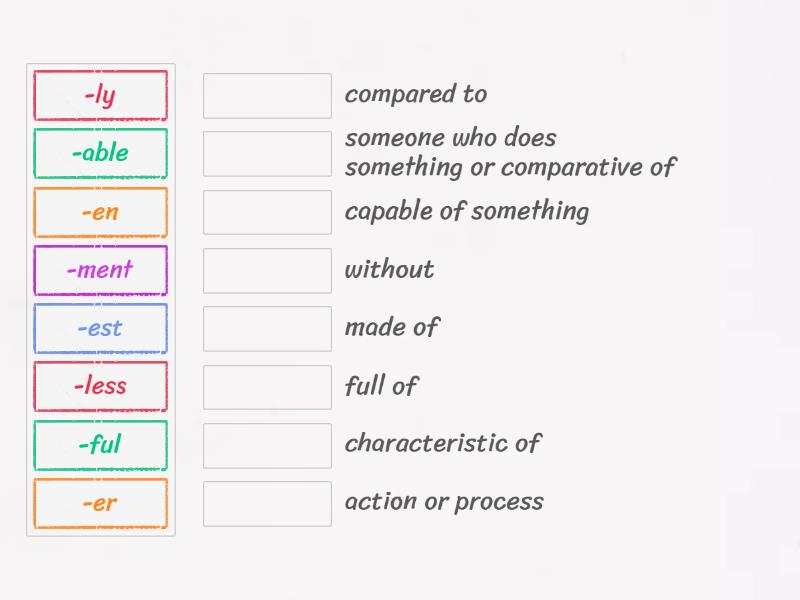This screenshot has height=600, width=800.
Task: Click the 'compared to' definition text
Action: 416,95
